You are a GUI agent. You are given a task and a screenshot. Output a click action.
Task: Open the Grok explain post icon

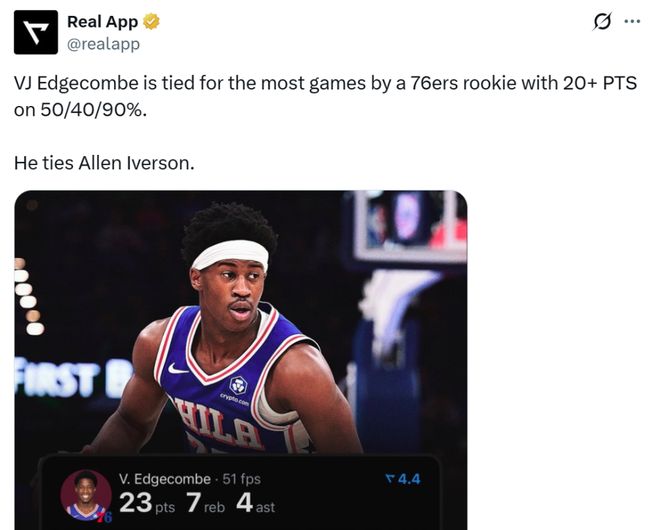point(602,22)
